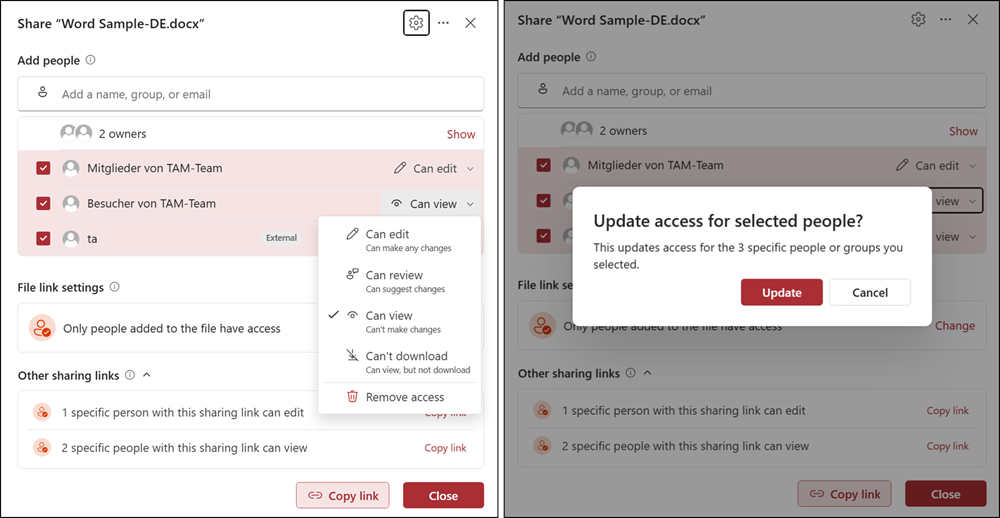1000x518 pixels.
Task: Click avatar of user 'ta' in left panel
Action: (x=71, y=239)
